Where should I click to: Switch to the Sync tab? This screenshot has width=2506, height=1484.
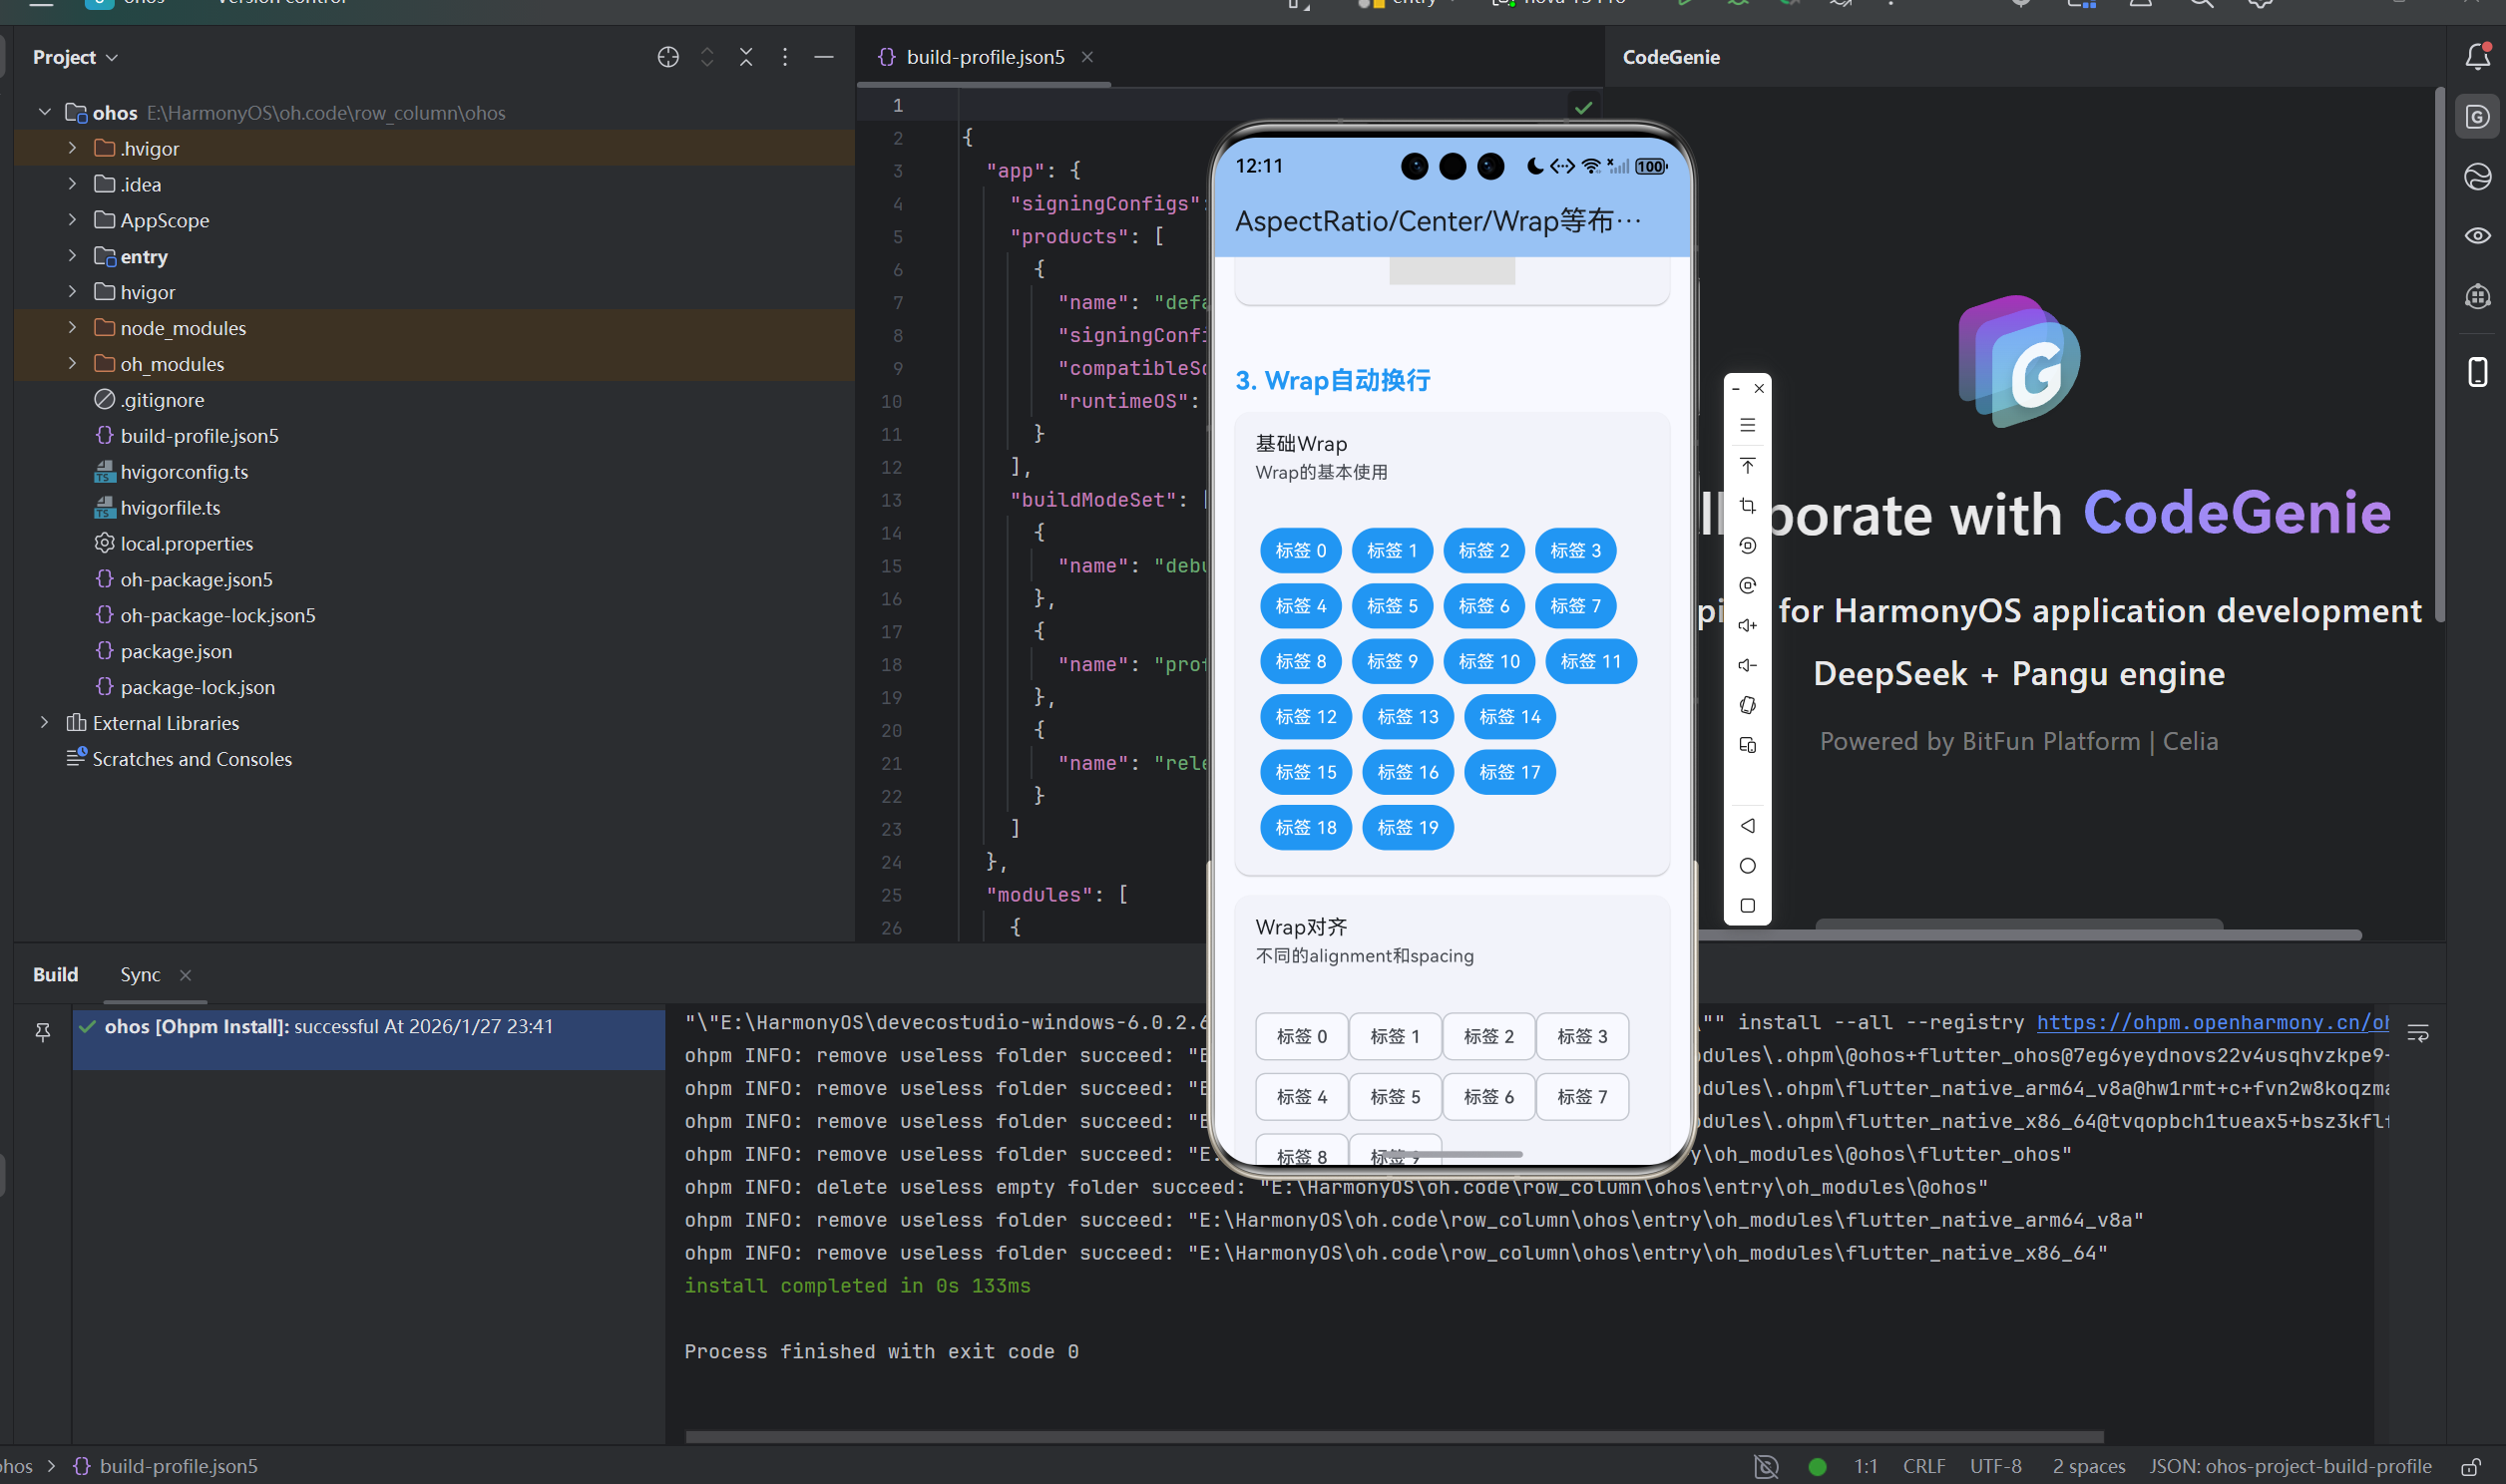point(140,974)
